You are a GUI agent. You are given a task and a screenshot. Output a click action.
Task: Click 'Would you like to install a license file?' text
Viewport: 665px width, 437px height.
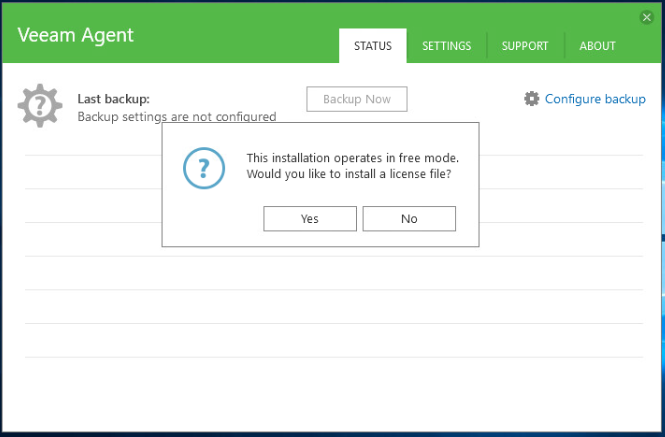pyautogui.click(x=349, y=174)
